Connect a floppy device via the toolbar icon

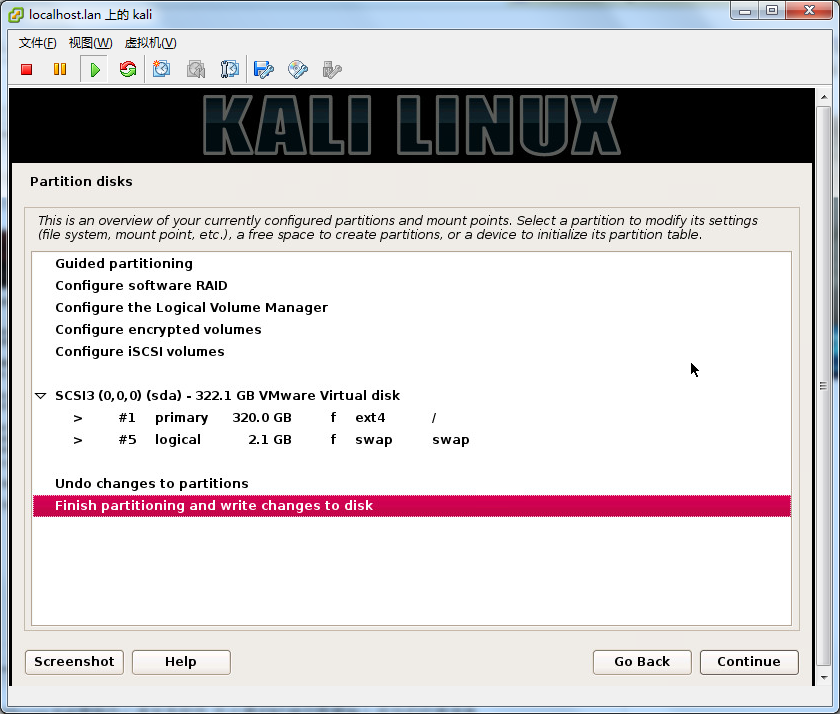(264, 70)
